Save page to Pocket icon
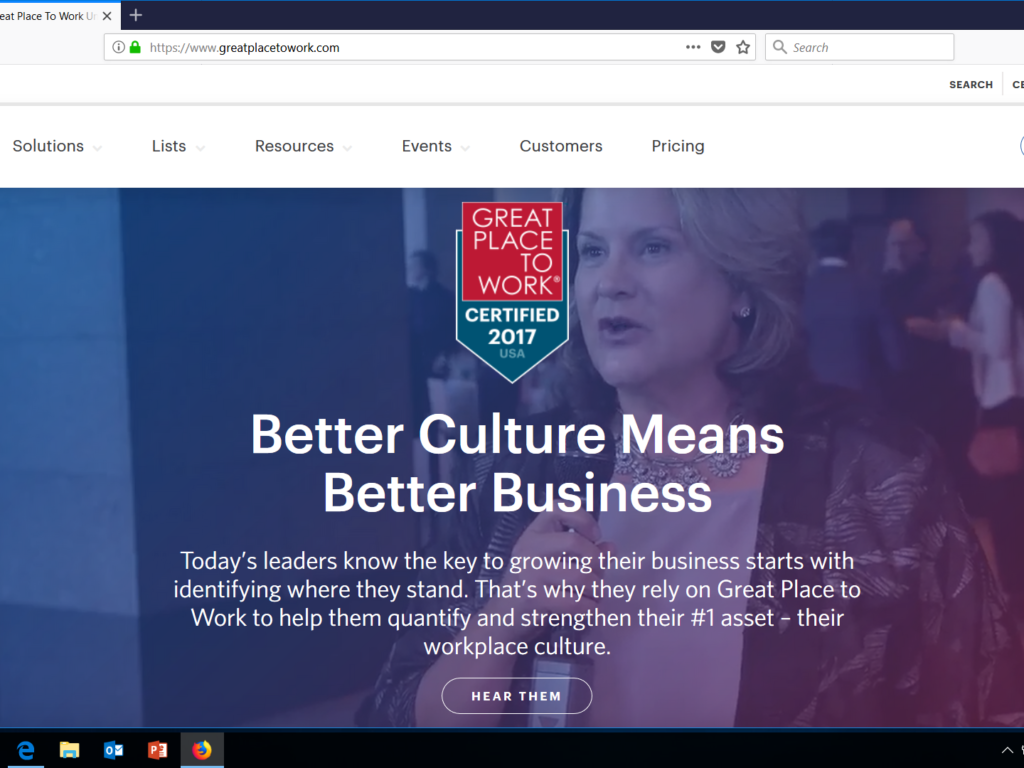The image size is (1024, 768). pos(718,47)
